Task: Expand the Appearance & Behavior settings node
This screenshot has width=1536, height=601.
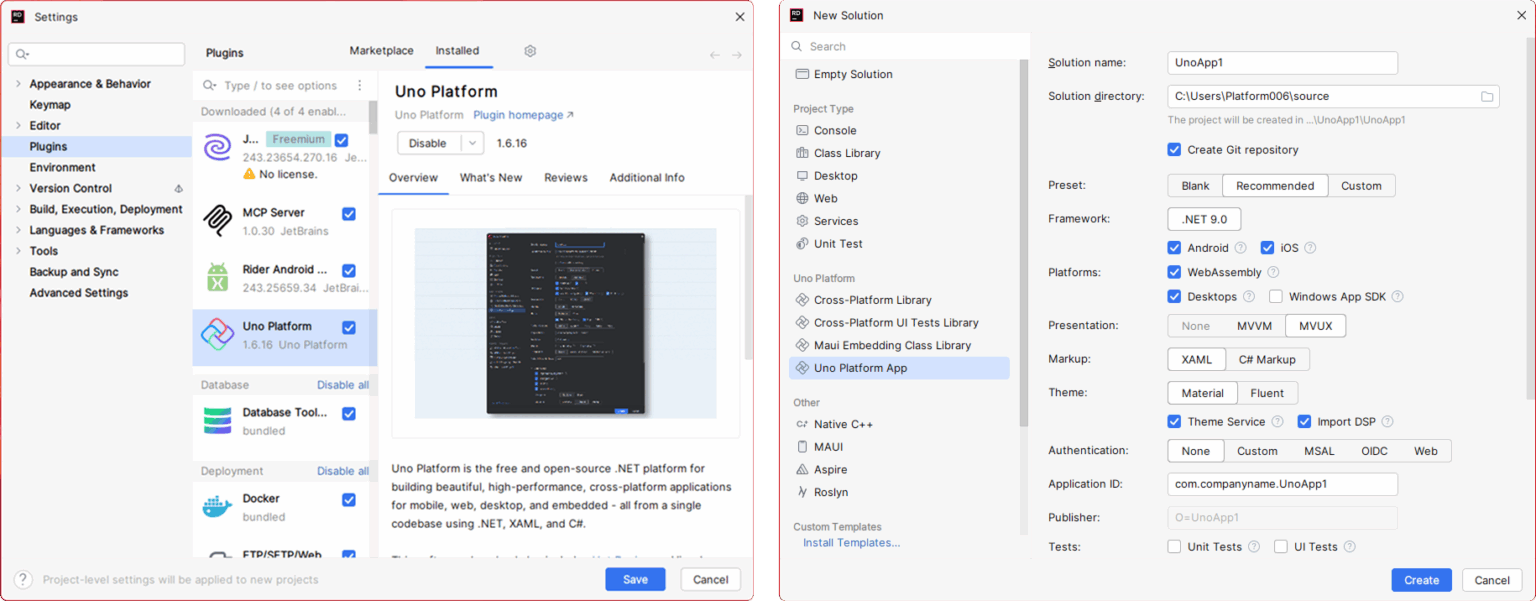Action: pyautogui.click(x=18, y=84)
